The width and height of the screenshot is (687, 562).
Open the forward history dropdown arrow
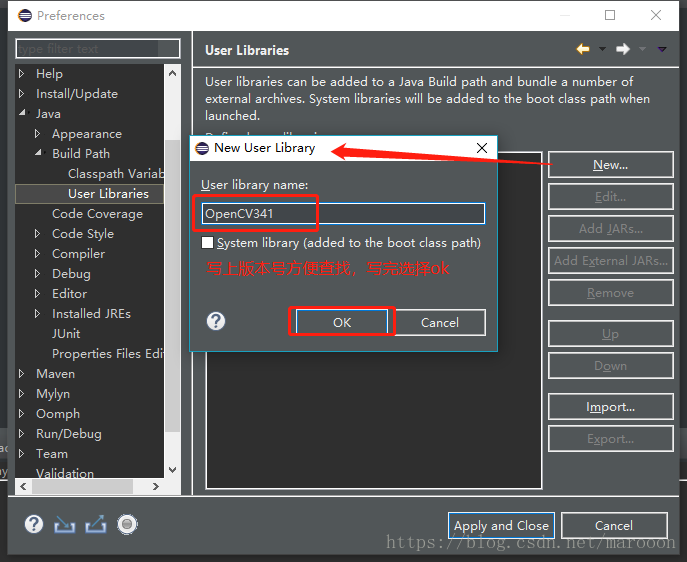[x=642, y=49]
